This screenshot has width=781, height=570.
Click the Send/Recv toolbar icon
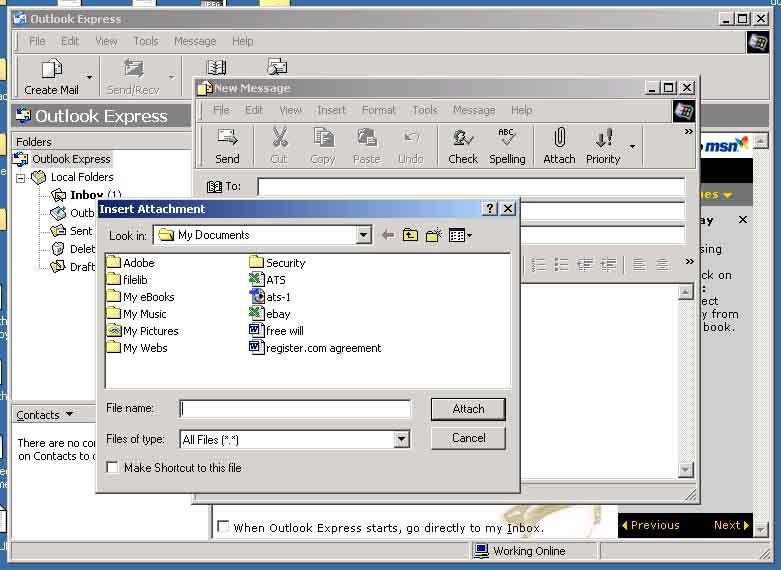click(133, 69)
